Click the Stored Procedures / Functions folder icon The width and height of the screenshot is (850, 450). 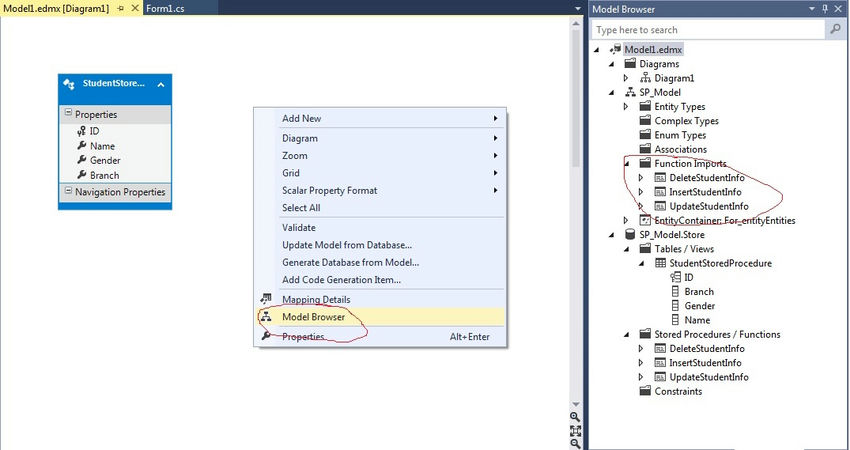(645, 334)
